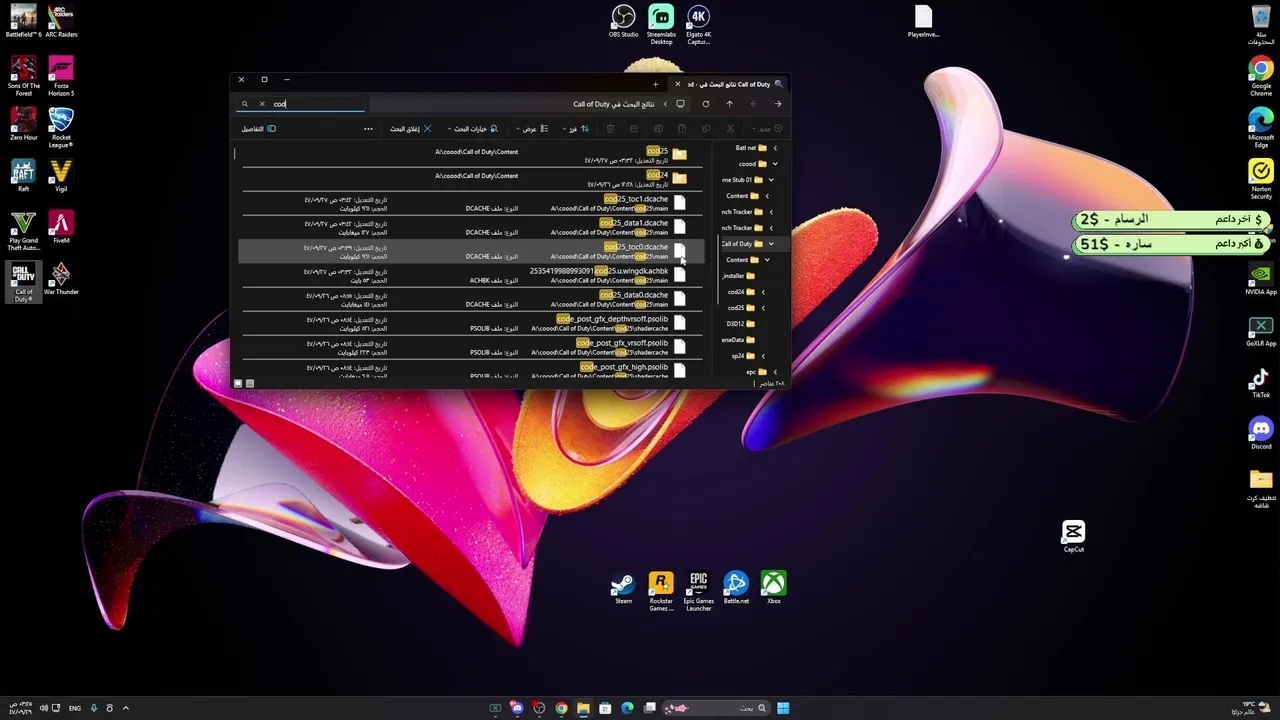Open Battlefield 6 desktop shortcut

23,21
